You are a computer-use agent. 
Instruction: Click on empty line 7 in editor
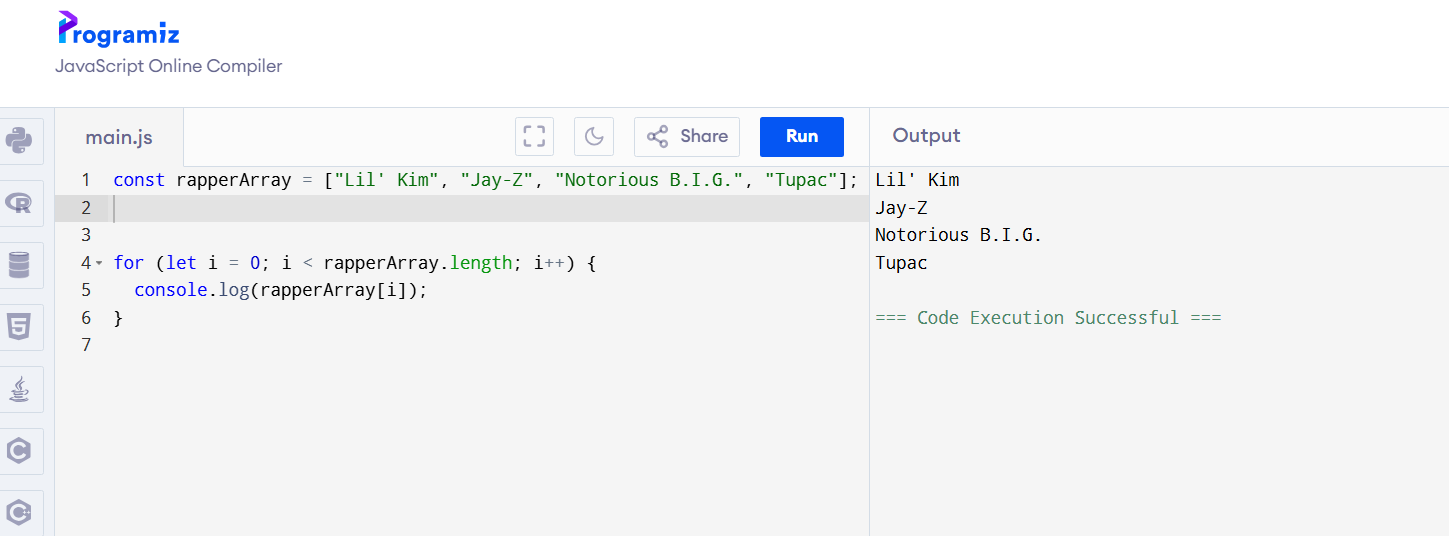coord(400,345)
